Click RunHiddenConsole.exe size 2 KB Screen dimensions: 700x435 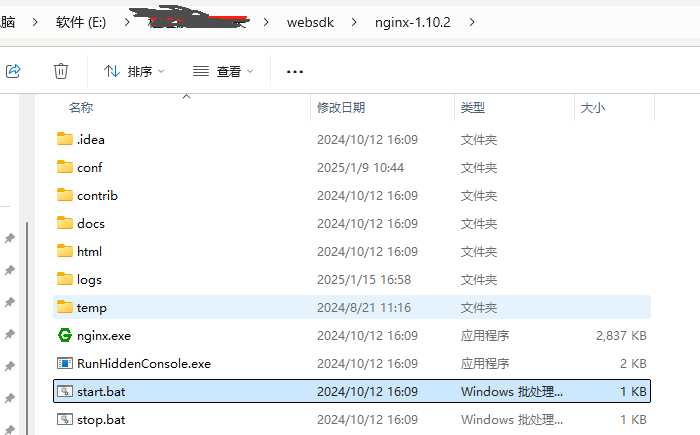[x=633, y=364]
